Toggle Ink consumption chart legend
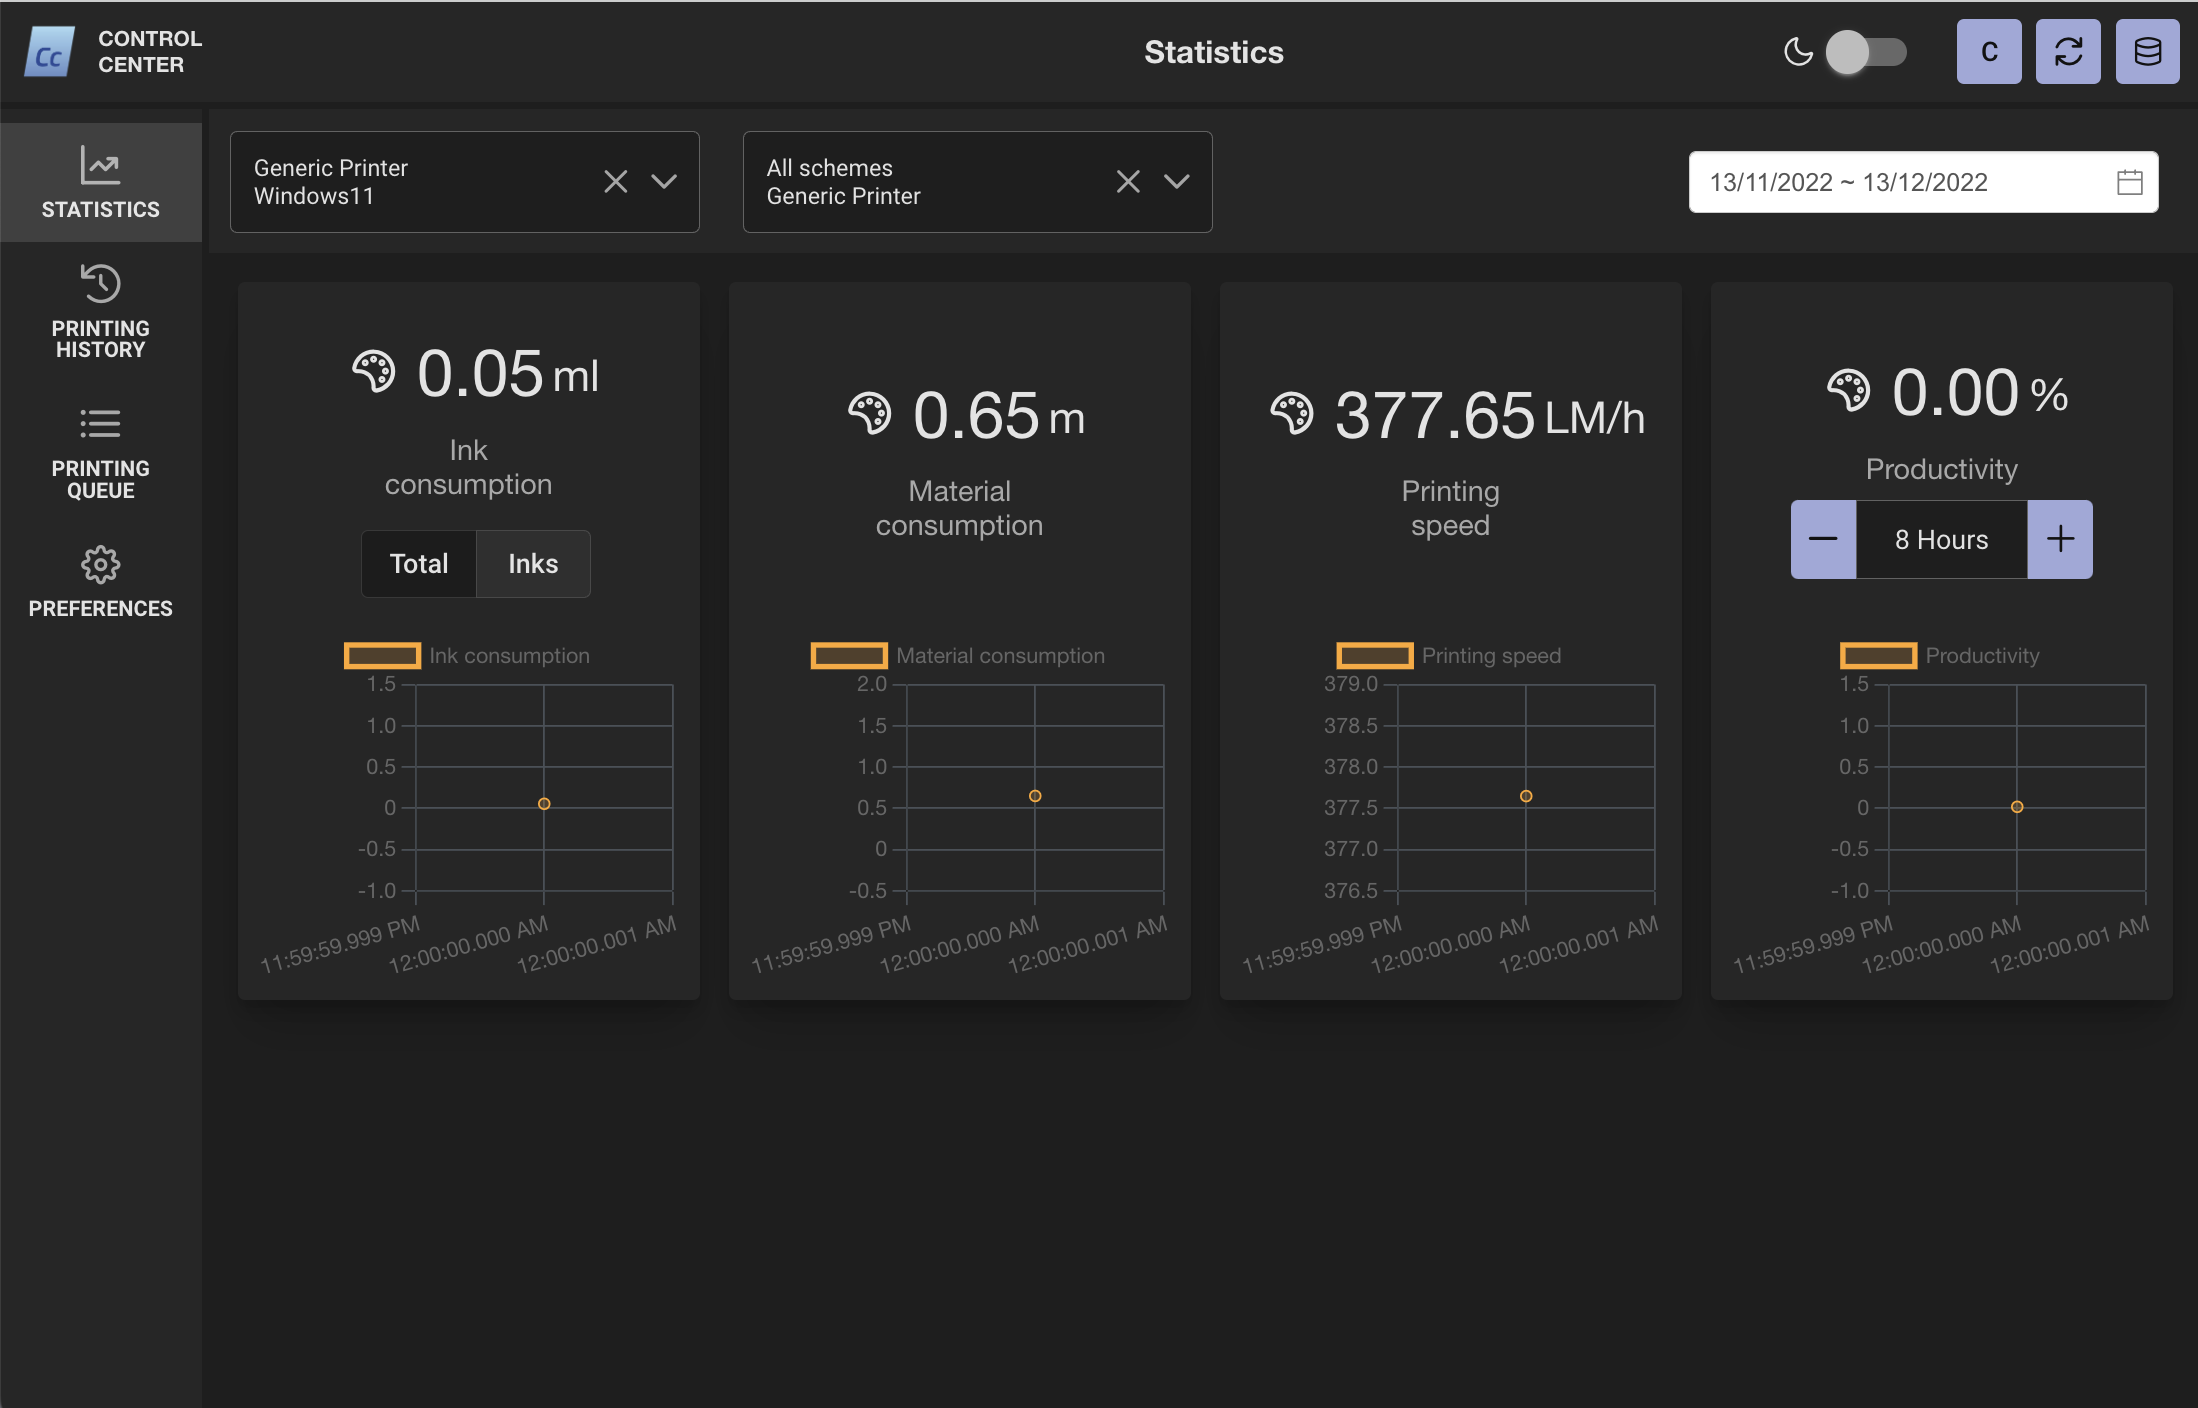Image resolution: width=2198 pixels, height=1408 pixels. tap(468, 656)
